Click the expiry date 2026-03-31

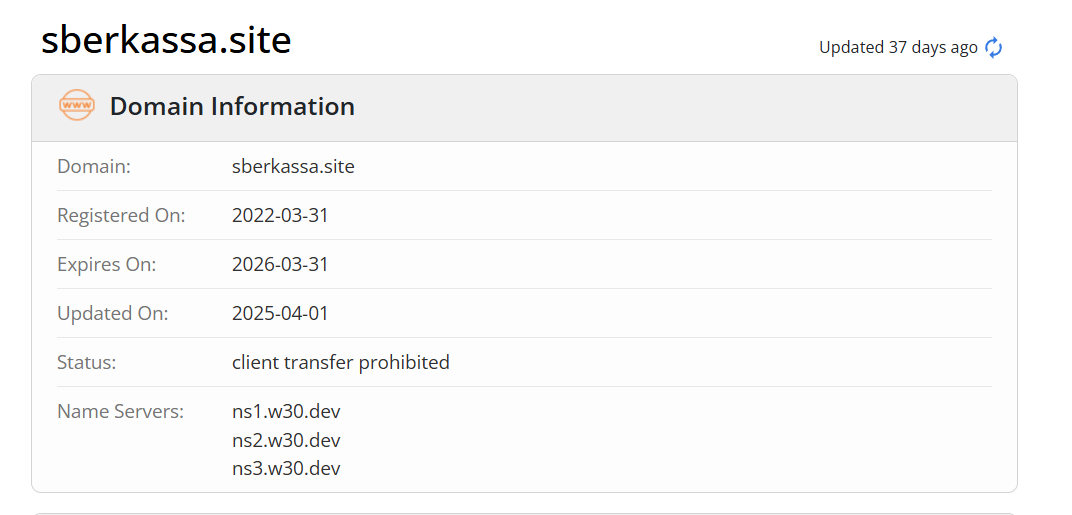[x=280, y=264]
